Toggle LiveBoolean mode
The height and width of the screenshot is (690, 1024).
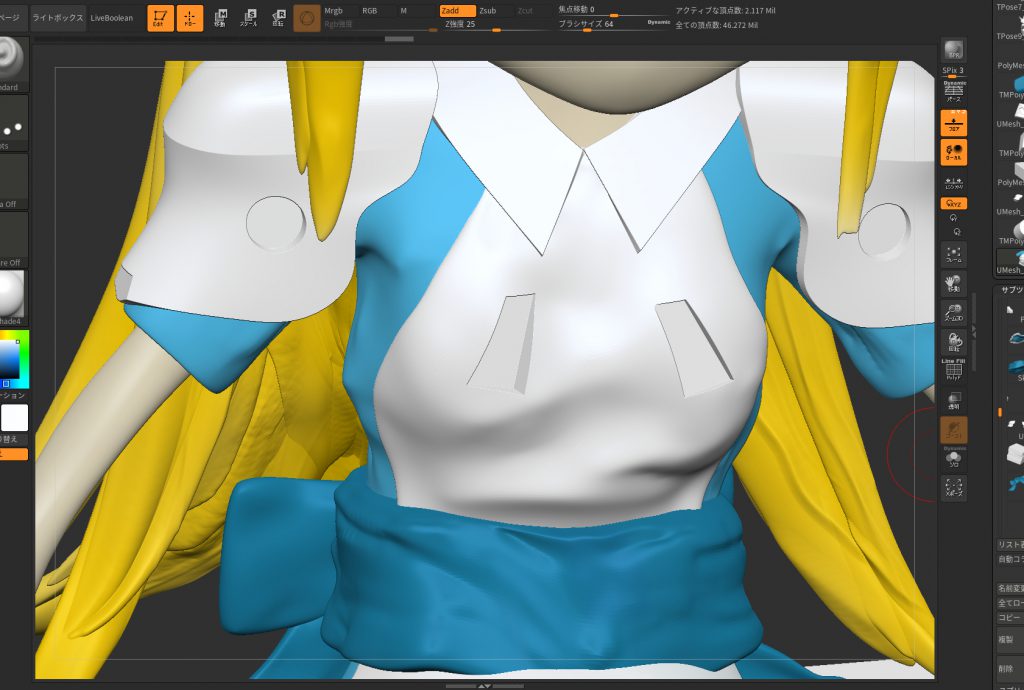point(112,18)
